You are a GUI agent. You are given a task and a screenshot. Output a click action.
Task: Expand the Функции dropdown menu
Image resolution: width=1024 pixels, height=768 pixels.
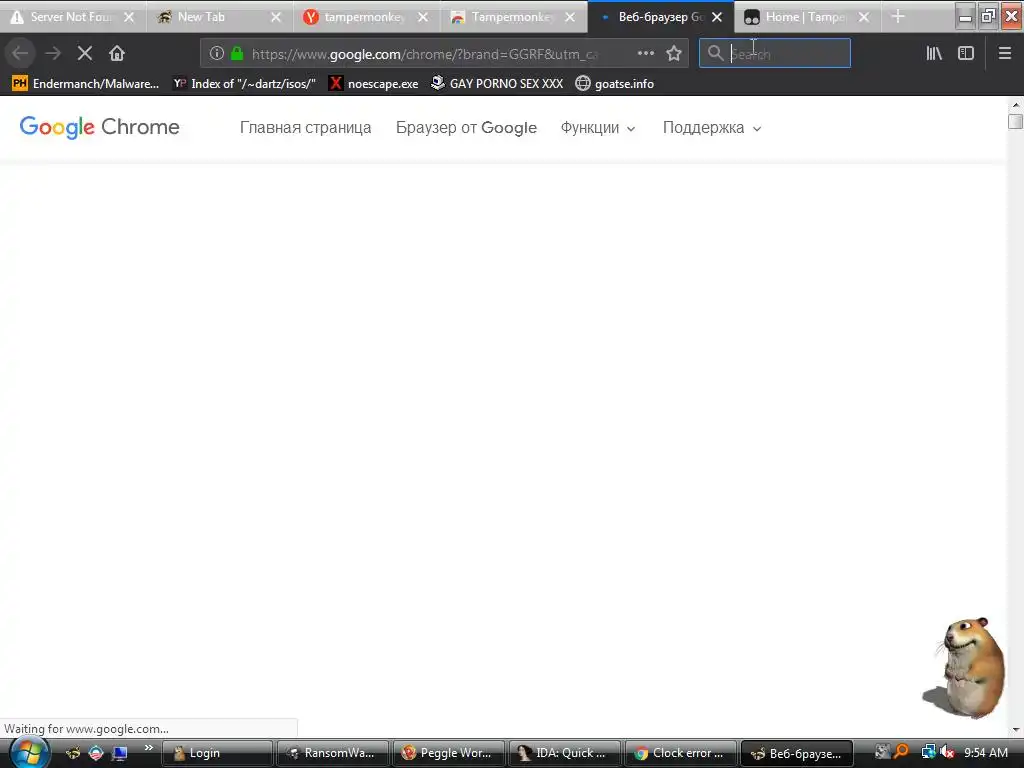pos(598,128)
